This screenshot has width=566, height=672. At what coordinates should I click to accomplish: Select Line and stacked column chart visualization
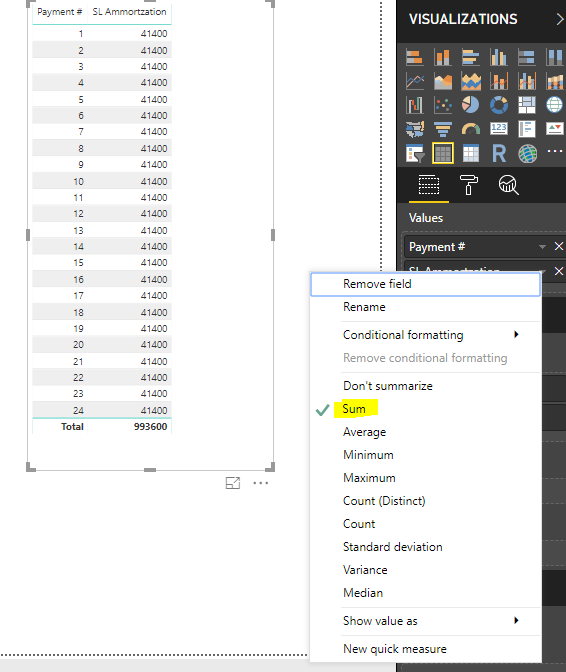click(x=498, y=81)
